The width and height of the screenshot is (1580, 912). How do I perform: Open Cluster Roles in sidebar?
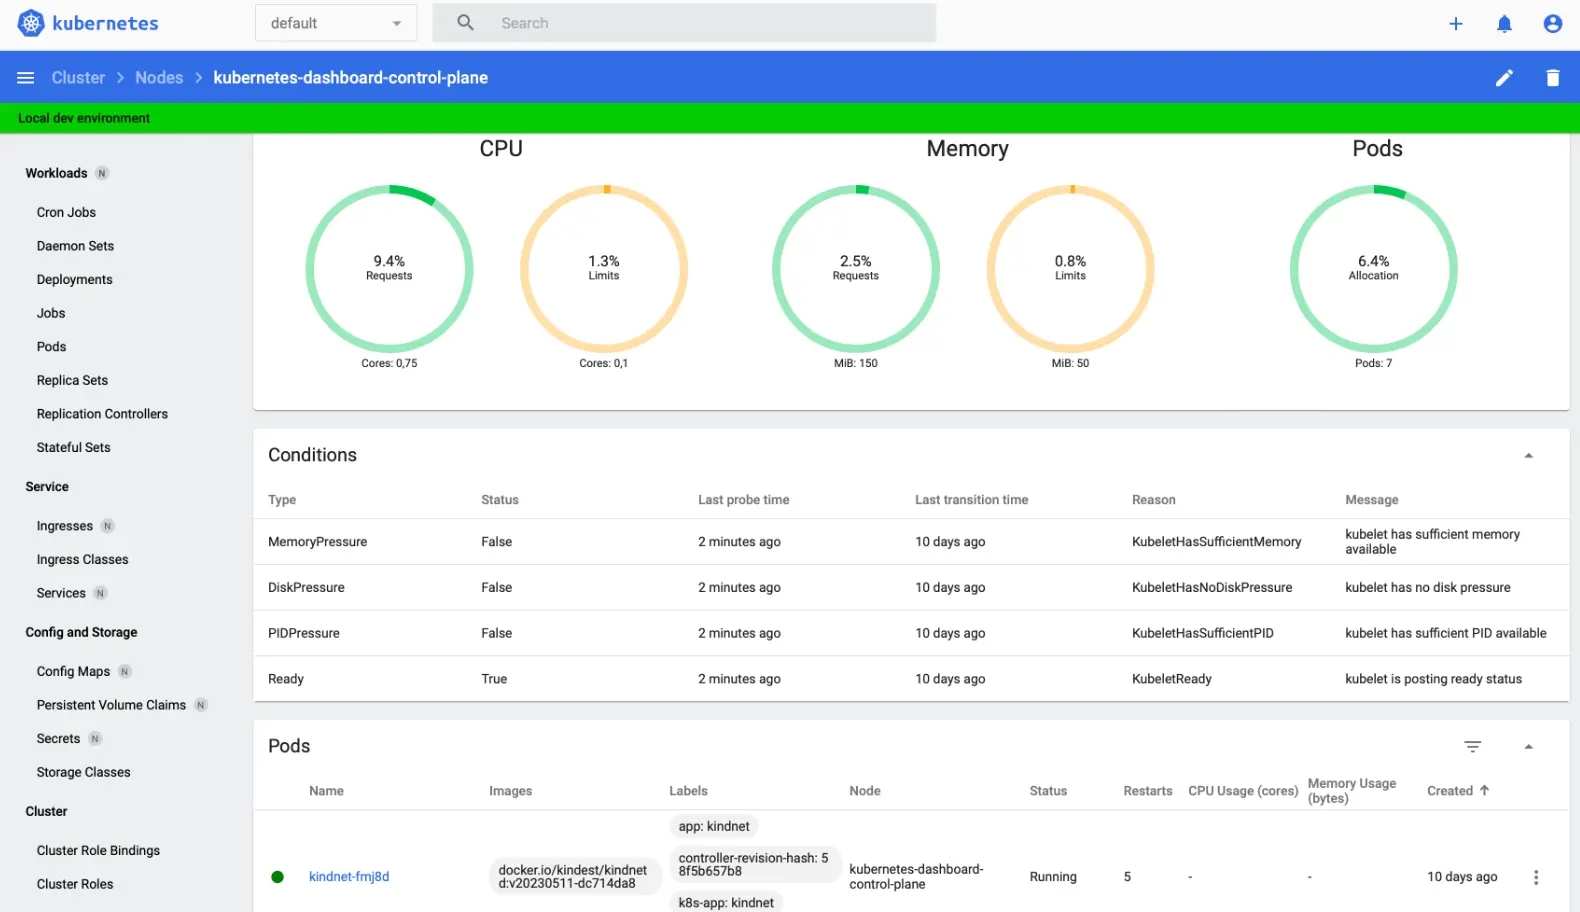(75, 884)
